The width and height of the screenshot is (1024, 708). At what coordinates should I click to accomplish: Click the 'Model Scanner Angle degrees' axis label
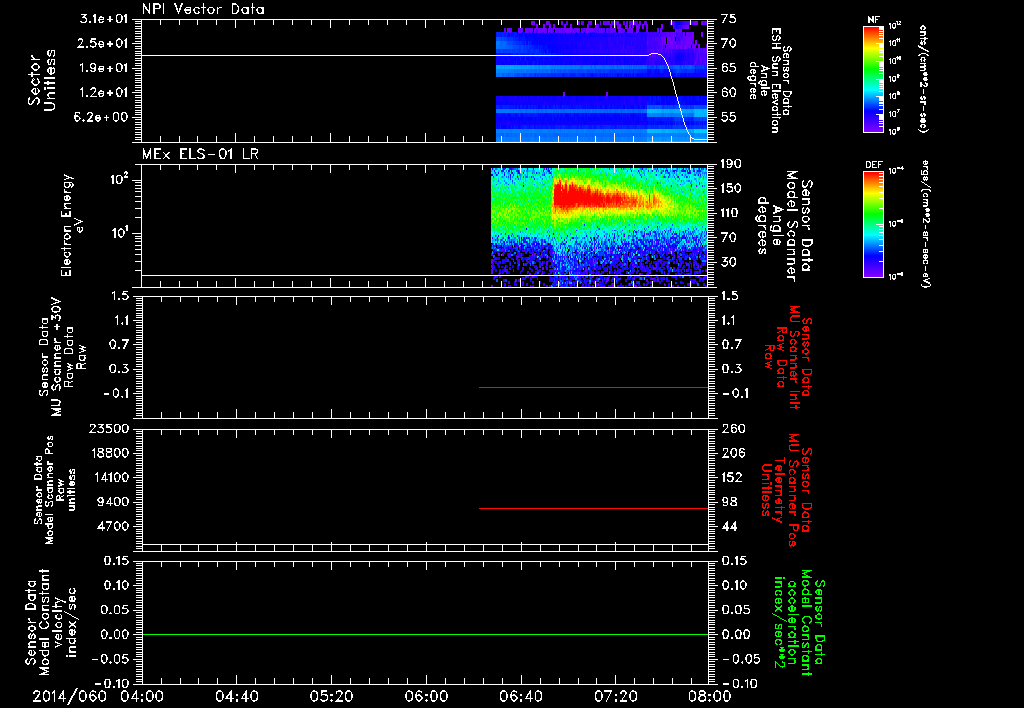tap(784, 225)
